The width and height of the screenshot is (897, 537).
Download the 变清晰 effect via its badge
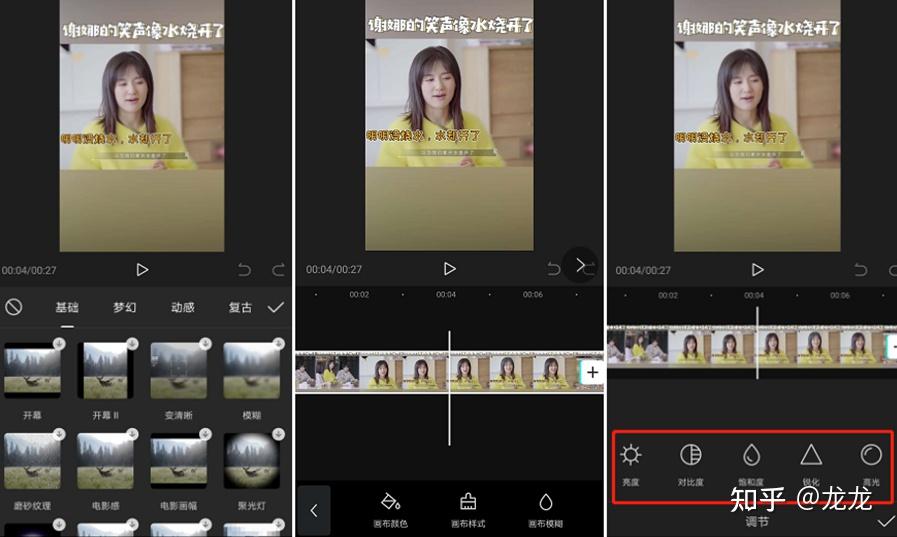tap(205, 344)
